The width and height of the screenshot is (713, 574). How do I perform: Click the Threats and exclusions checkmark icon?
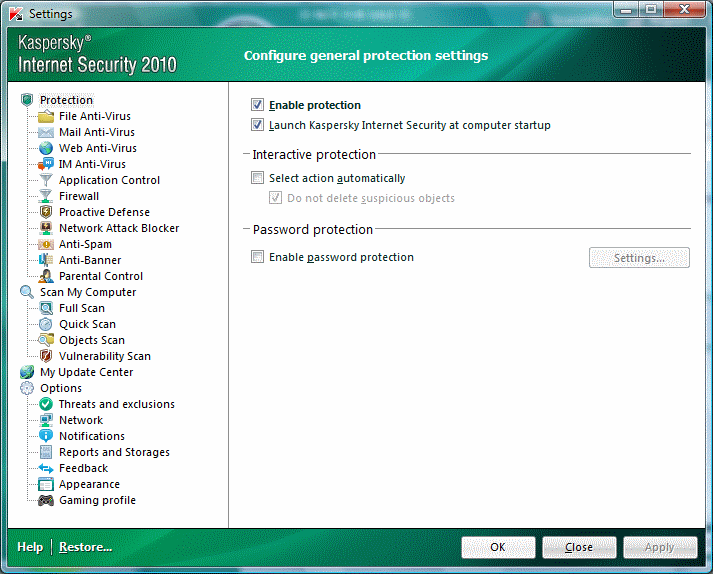click(x=45, y=404)
